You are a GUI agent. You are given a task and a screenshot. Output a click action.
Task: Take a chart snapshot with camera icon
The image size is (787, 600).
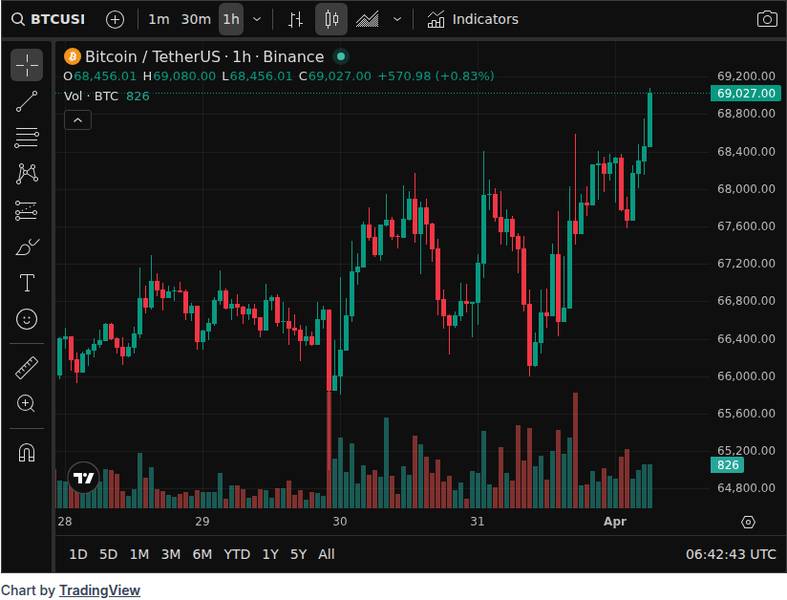[767, 20]
